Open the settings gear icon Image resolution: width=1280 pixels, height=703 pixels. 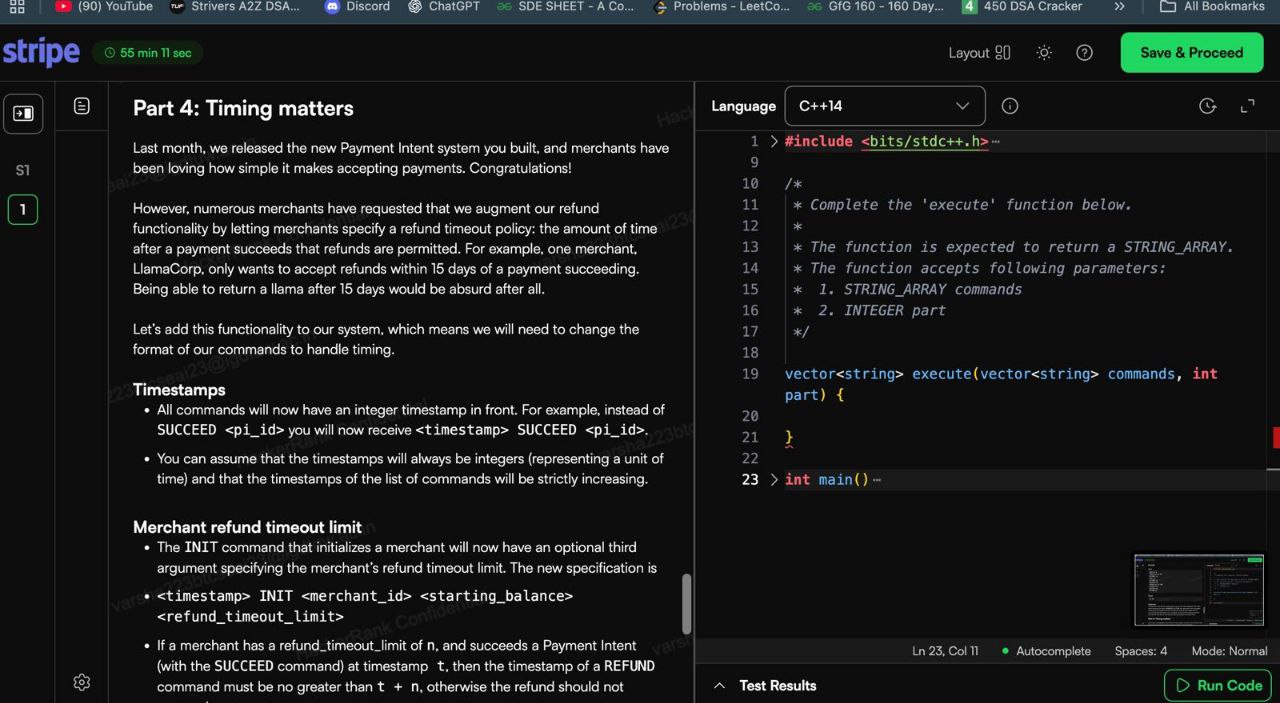[x=82, y=682]
